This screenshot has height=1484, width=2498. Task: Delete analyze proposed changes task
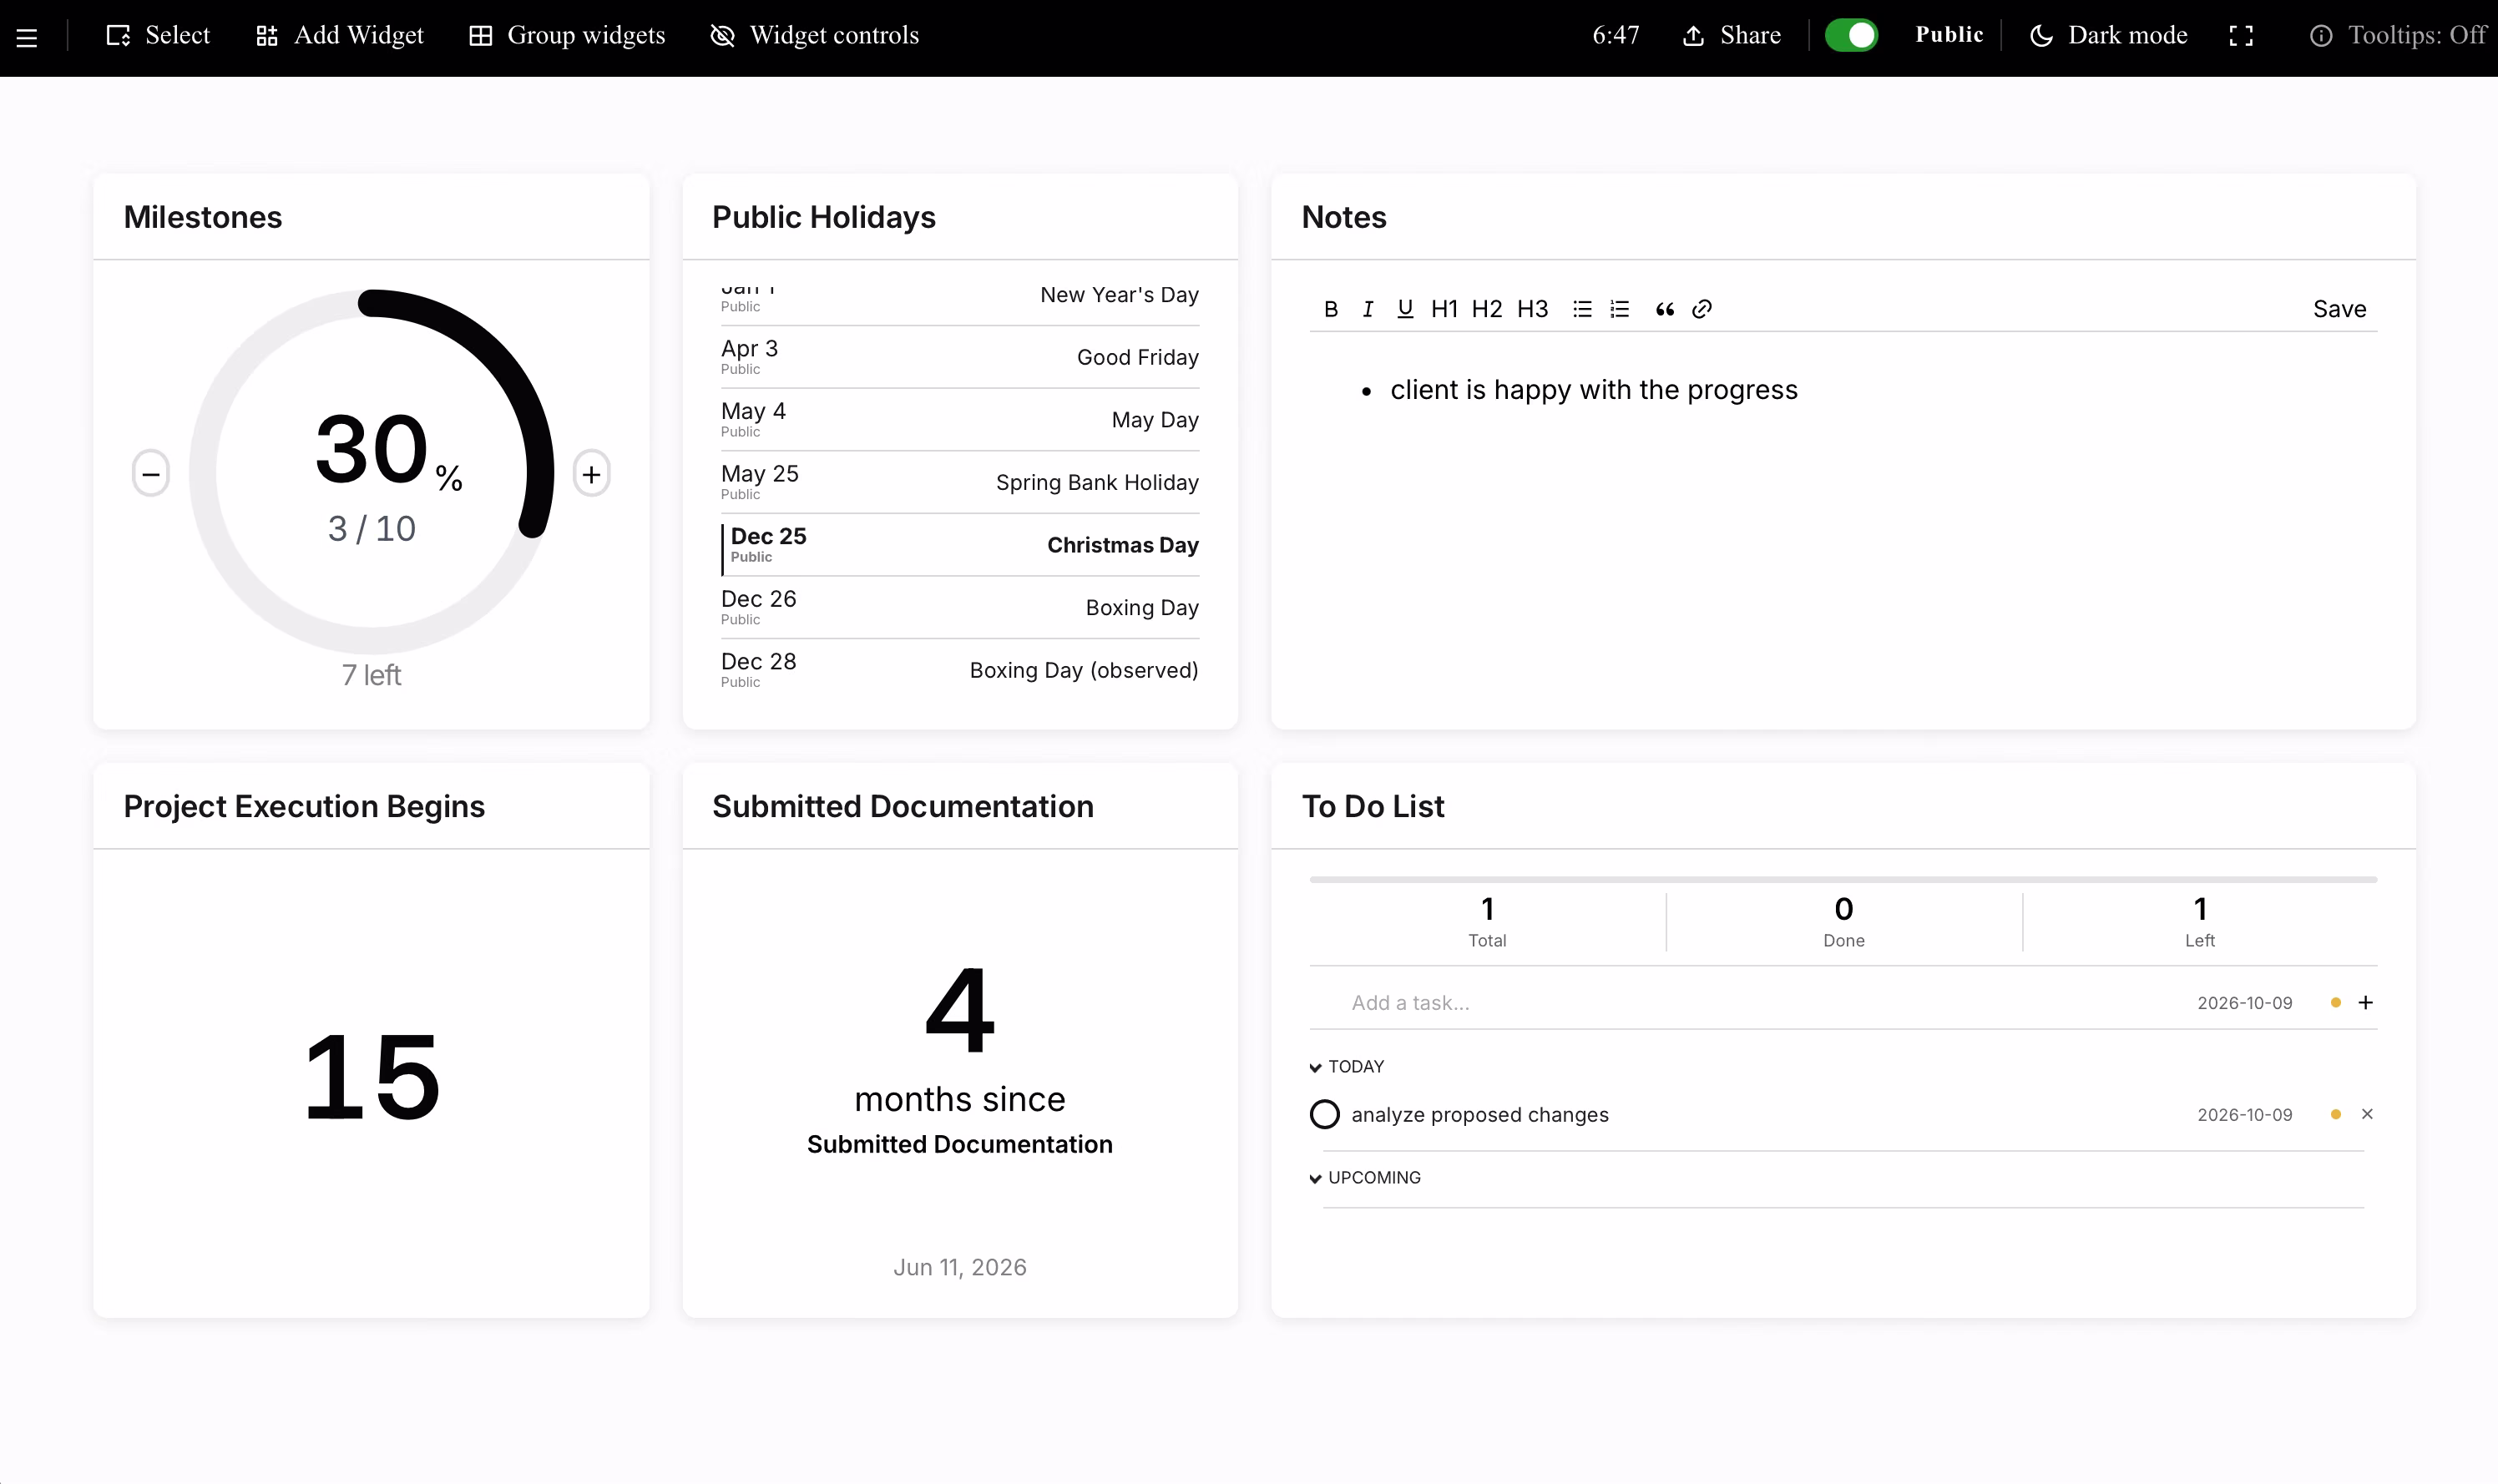pyautogui.click(x=2366, y=1114)
